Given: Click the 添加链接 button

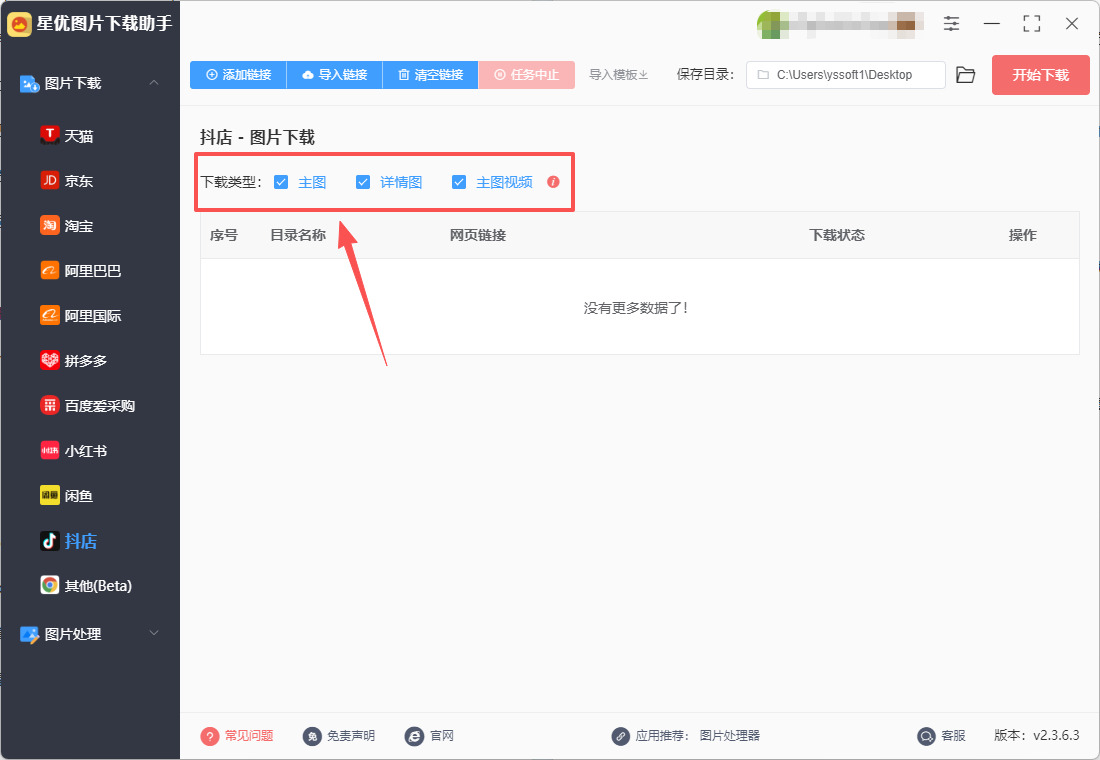Looking at the screenshot, I should tap(239, 74).
